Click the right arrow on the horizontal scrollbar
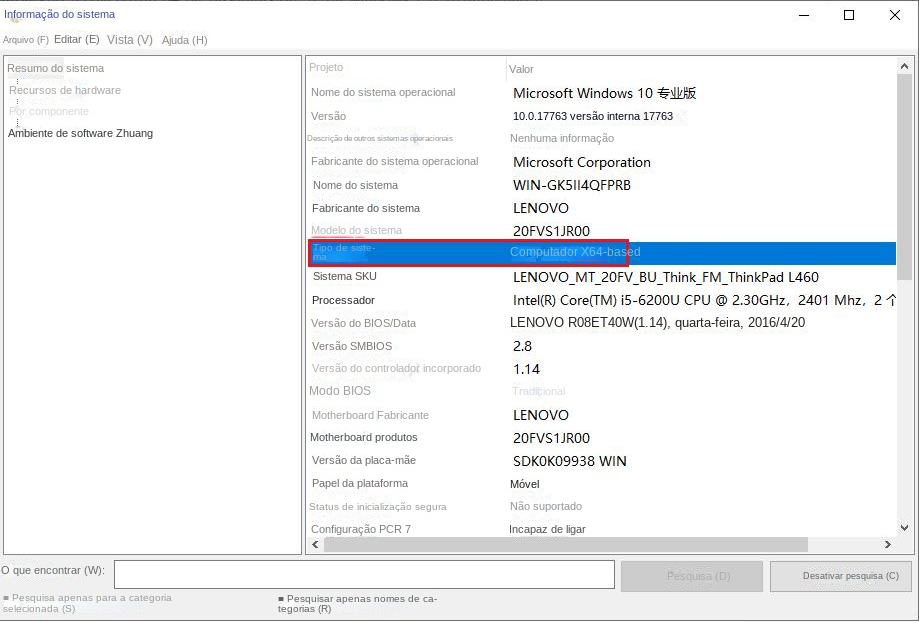The width and height of the screenshot is (919, 622). click(x=888, y=545)
